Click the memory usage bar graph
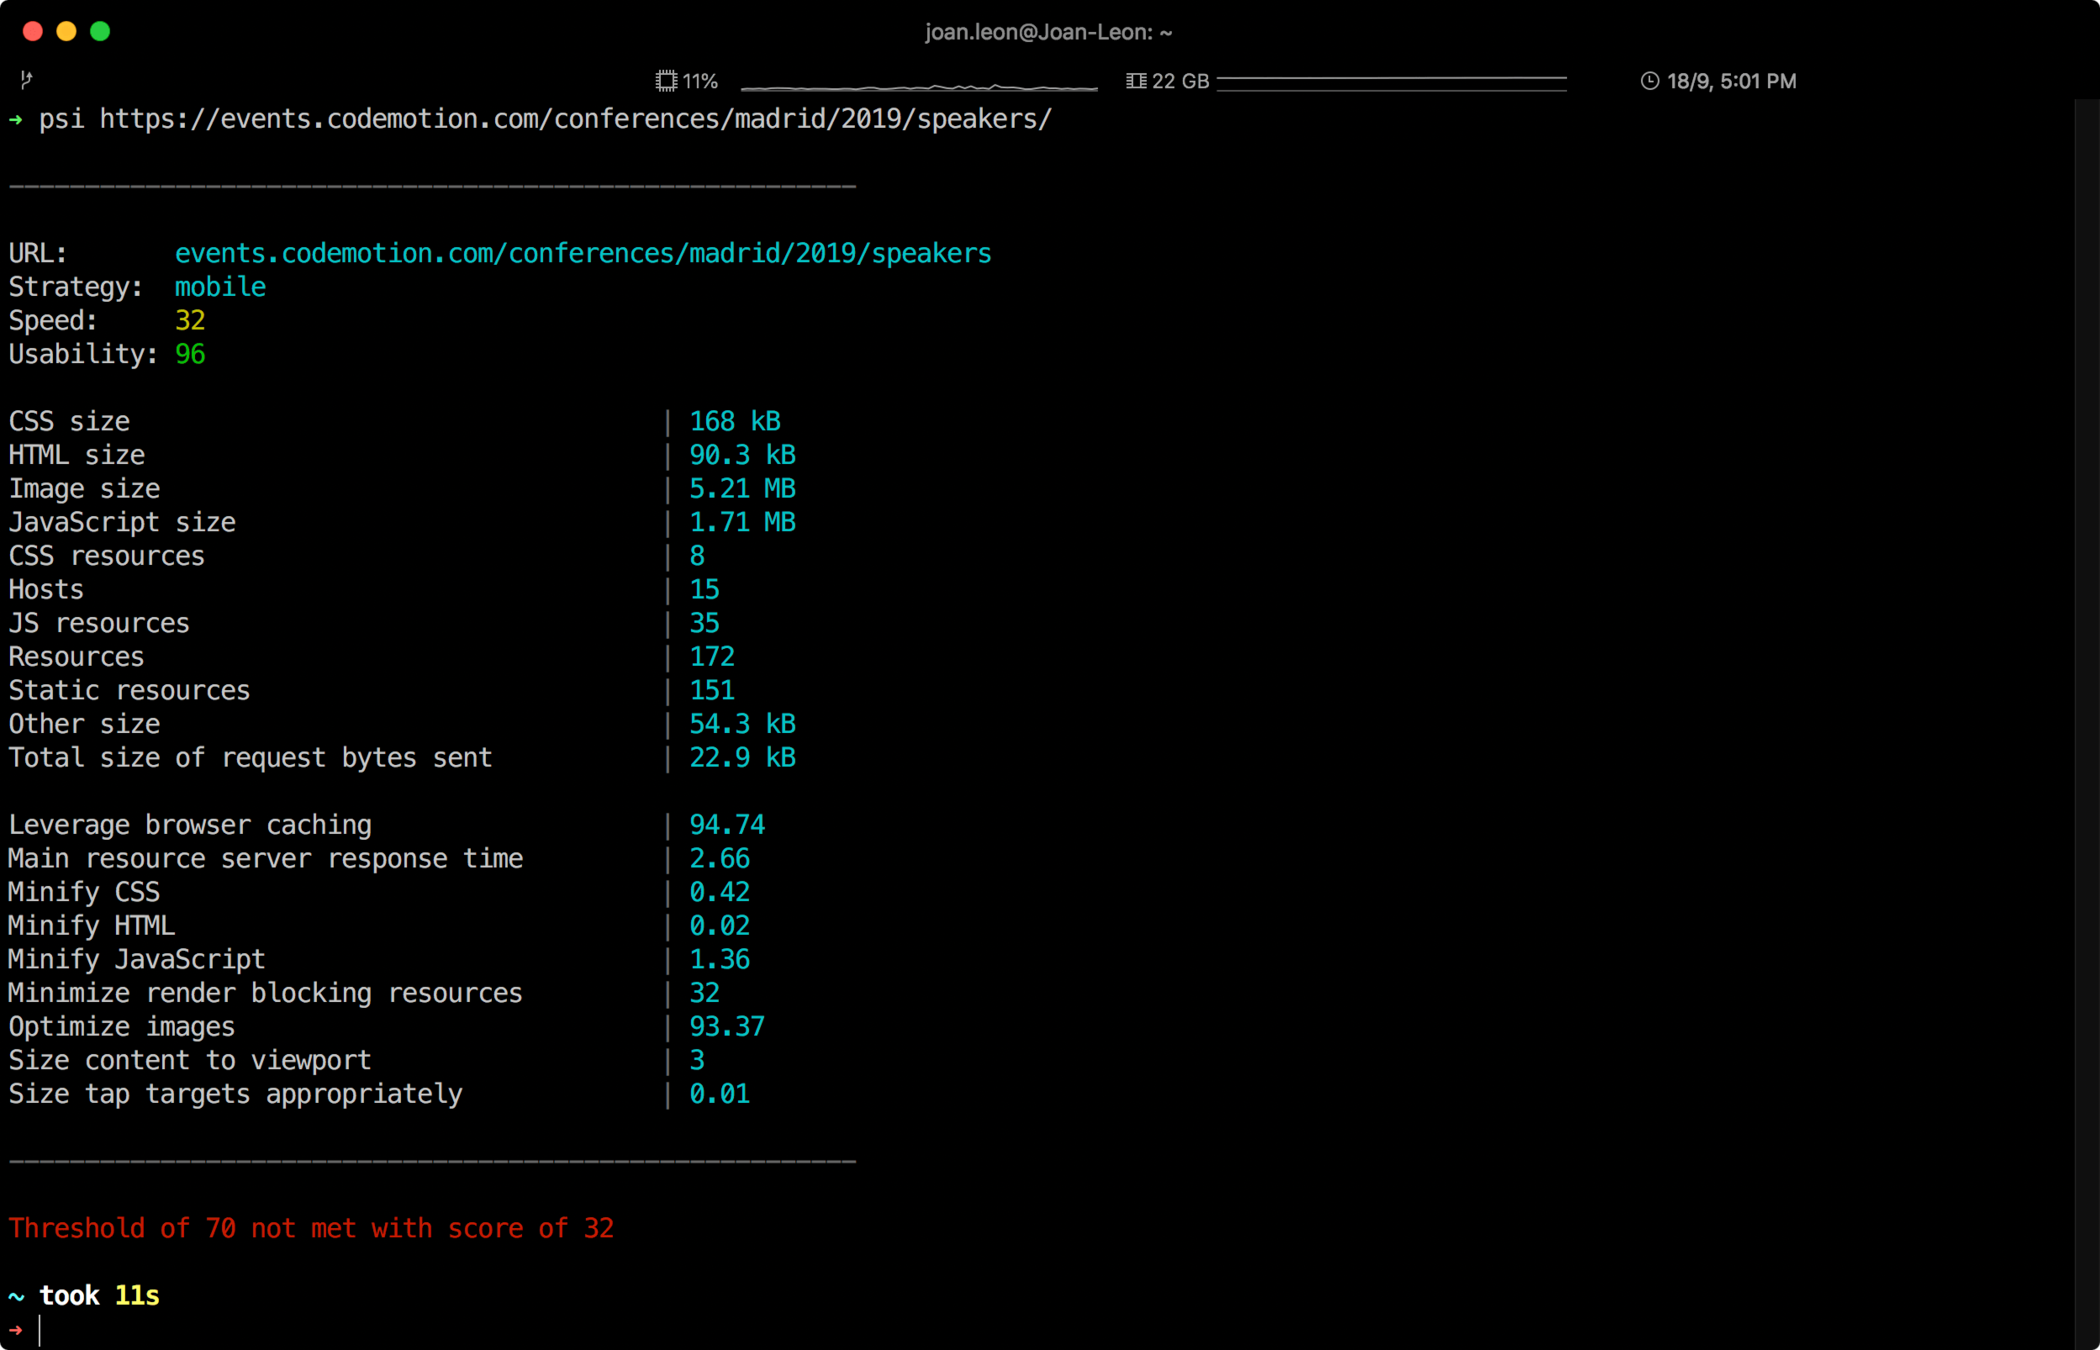The height and width of the screenshot is (1350, 2100). 1391,82
